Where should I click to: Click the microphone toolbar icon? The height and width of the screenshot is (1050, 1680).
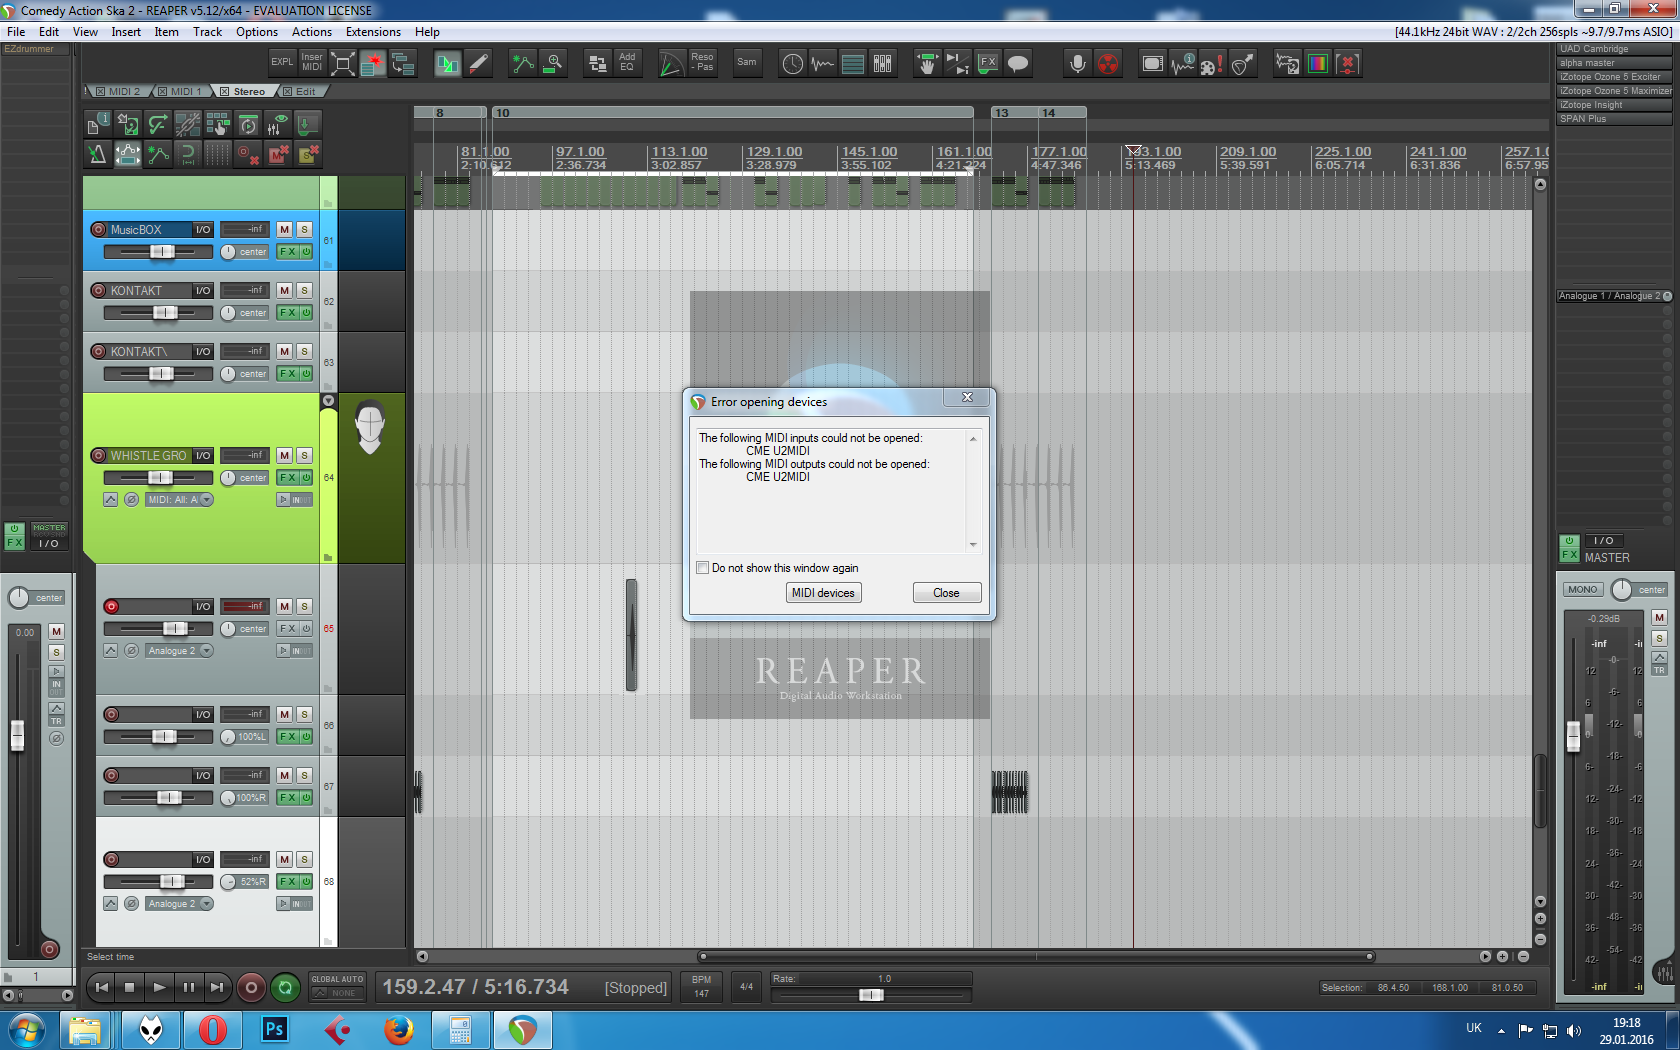click(1077, 63)
